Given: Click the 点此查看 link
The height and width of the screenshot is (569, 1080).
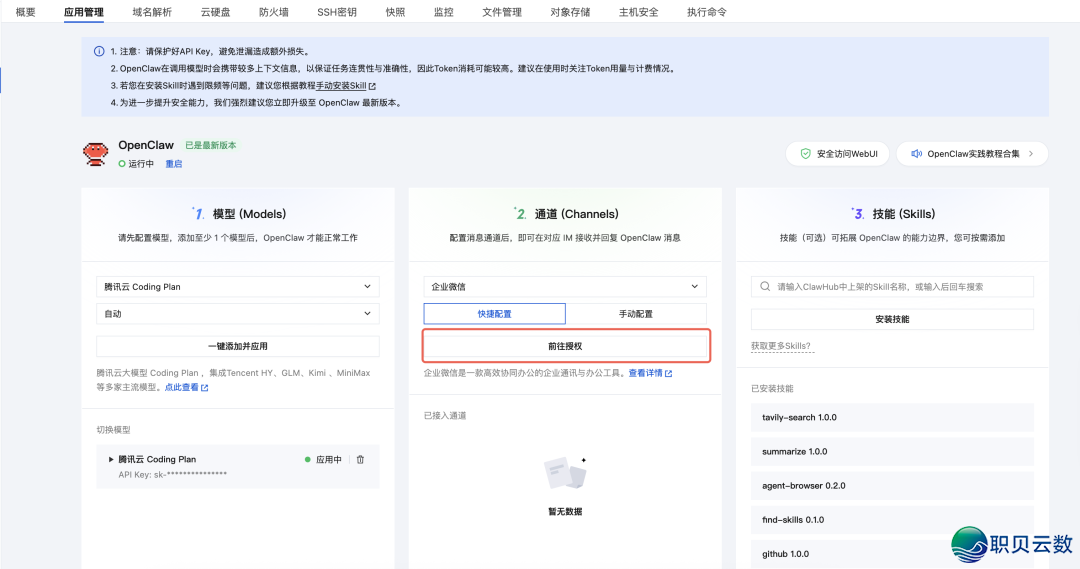Looking at the screenshot, I should 181,388.
